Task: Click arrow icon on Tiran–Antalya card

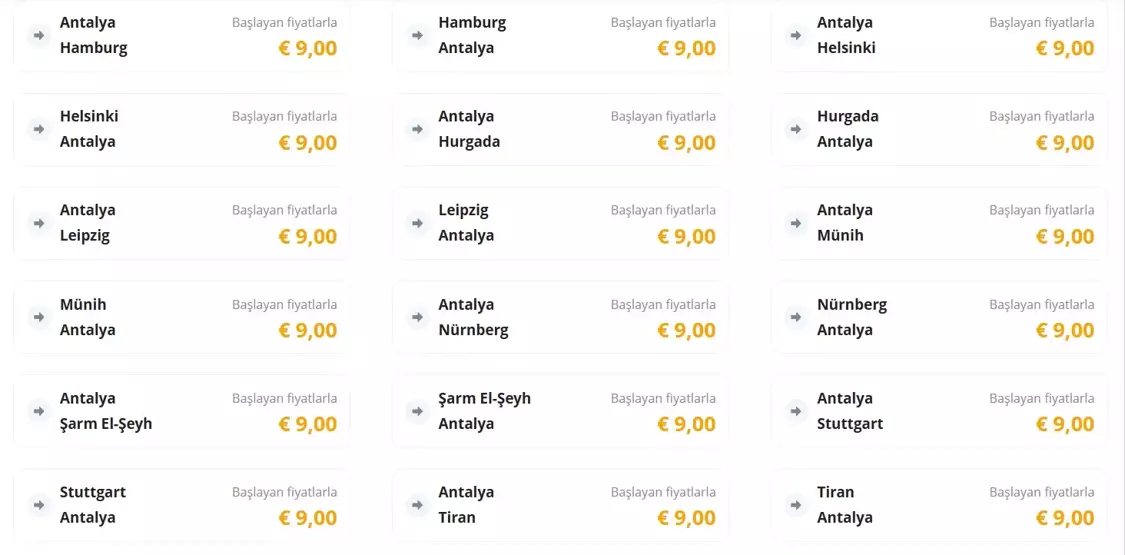Action: (796, 505)
